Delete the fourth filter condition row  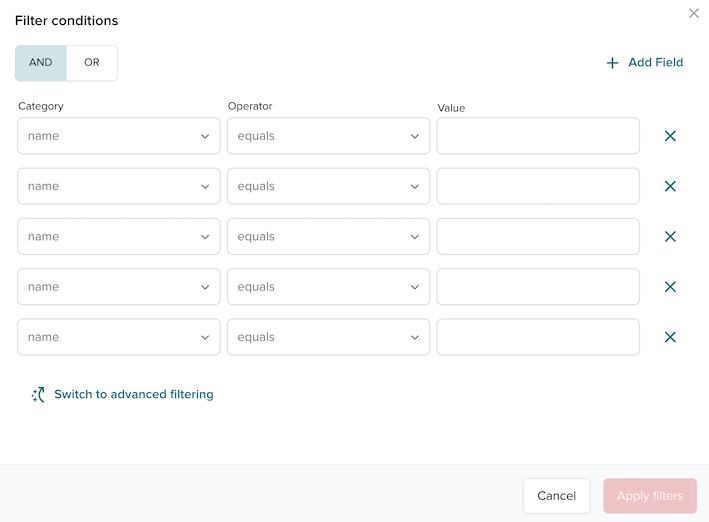pyautogui.click(x=670, y=287)
